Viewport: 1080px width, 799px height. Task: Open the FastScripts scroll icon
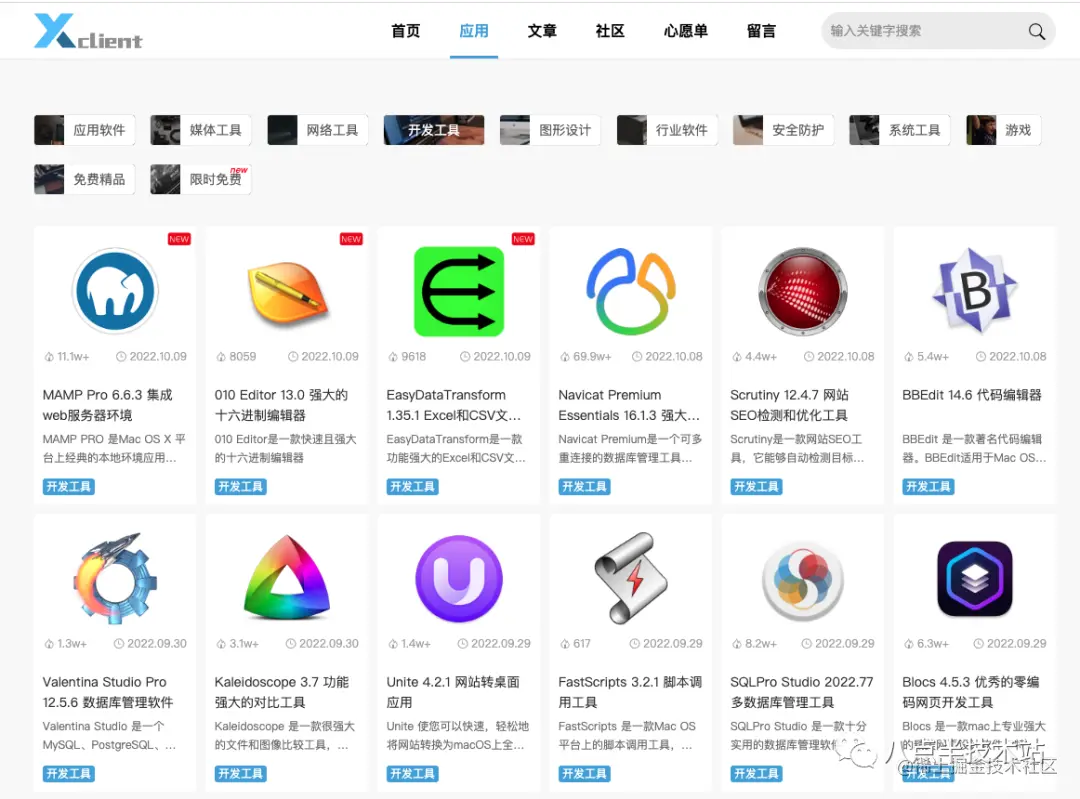631,578
